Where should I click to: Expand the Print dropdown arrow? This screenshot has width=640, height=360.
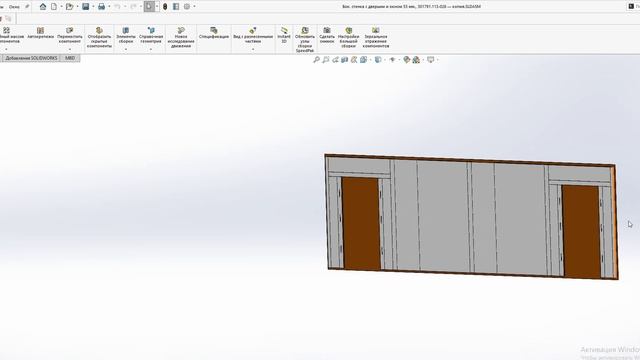coord(109,7)
